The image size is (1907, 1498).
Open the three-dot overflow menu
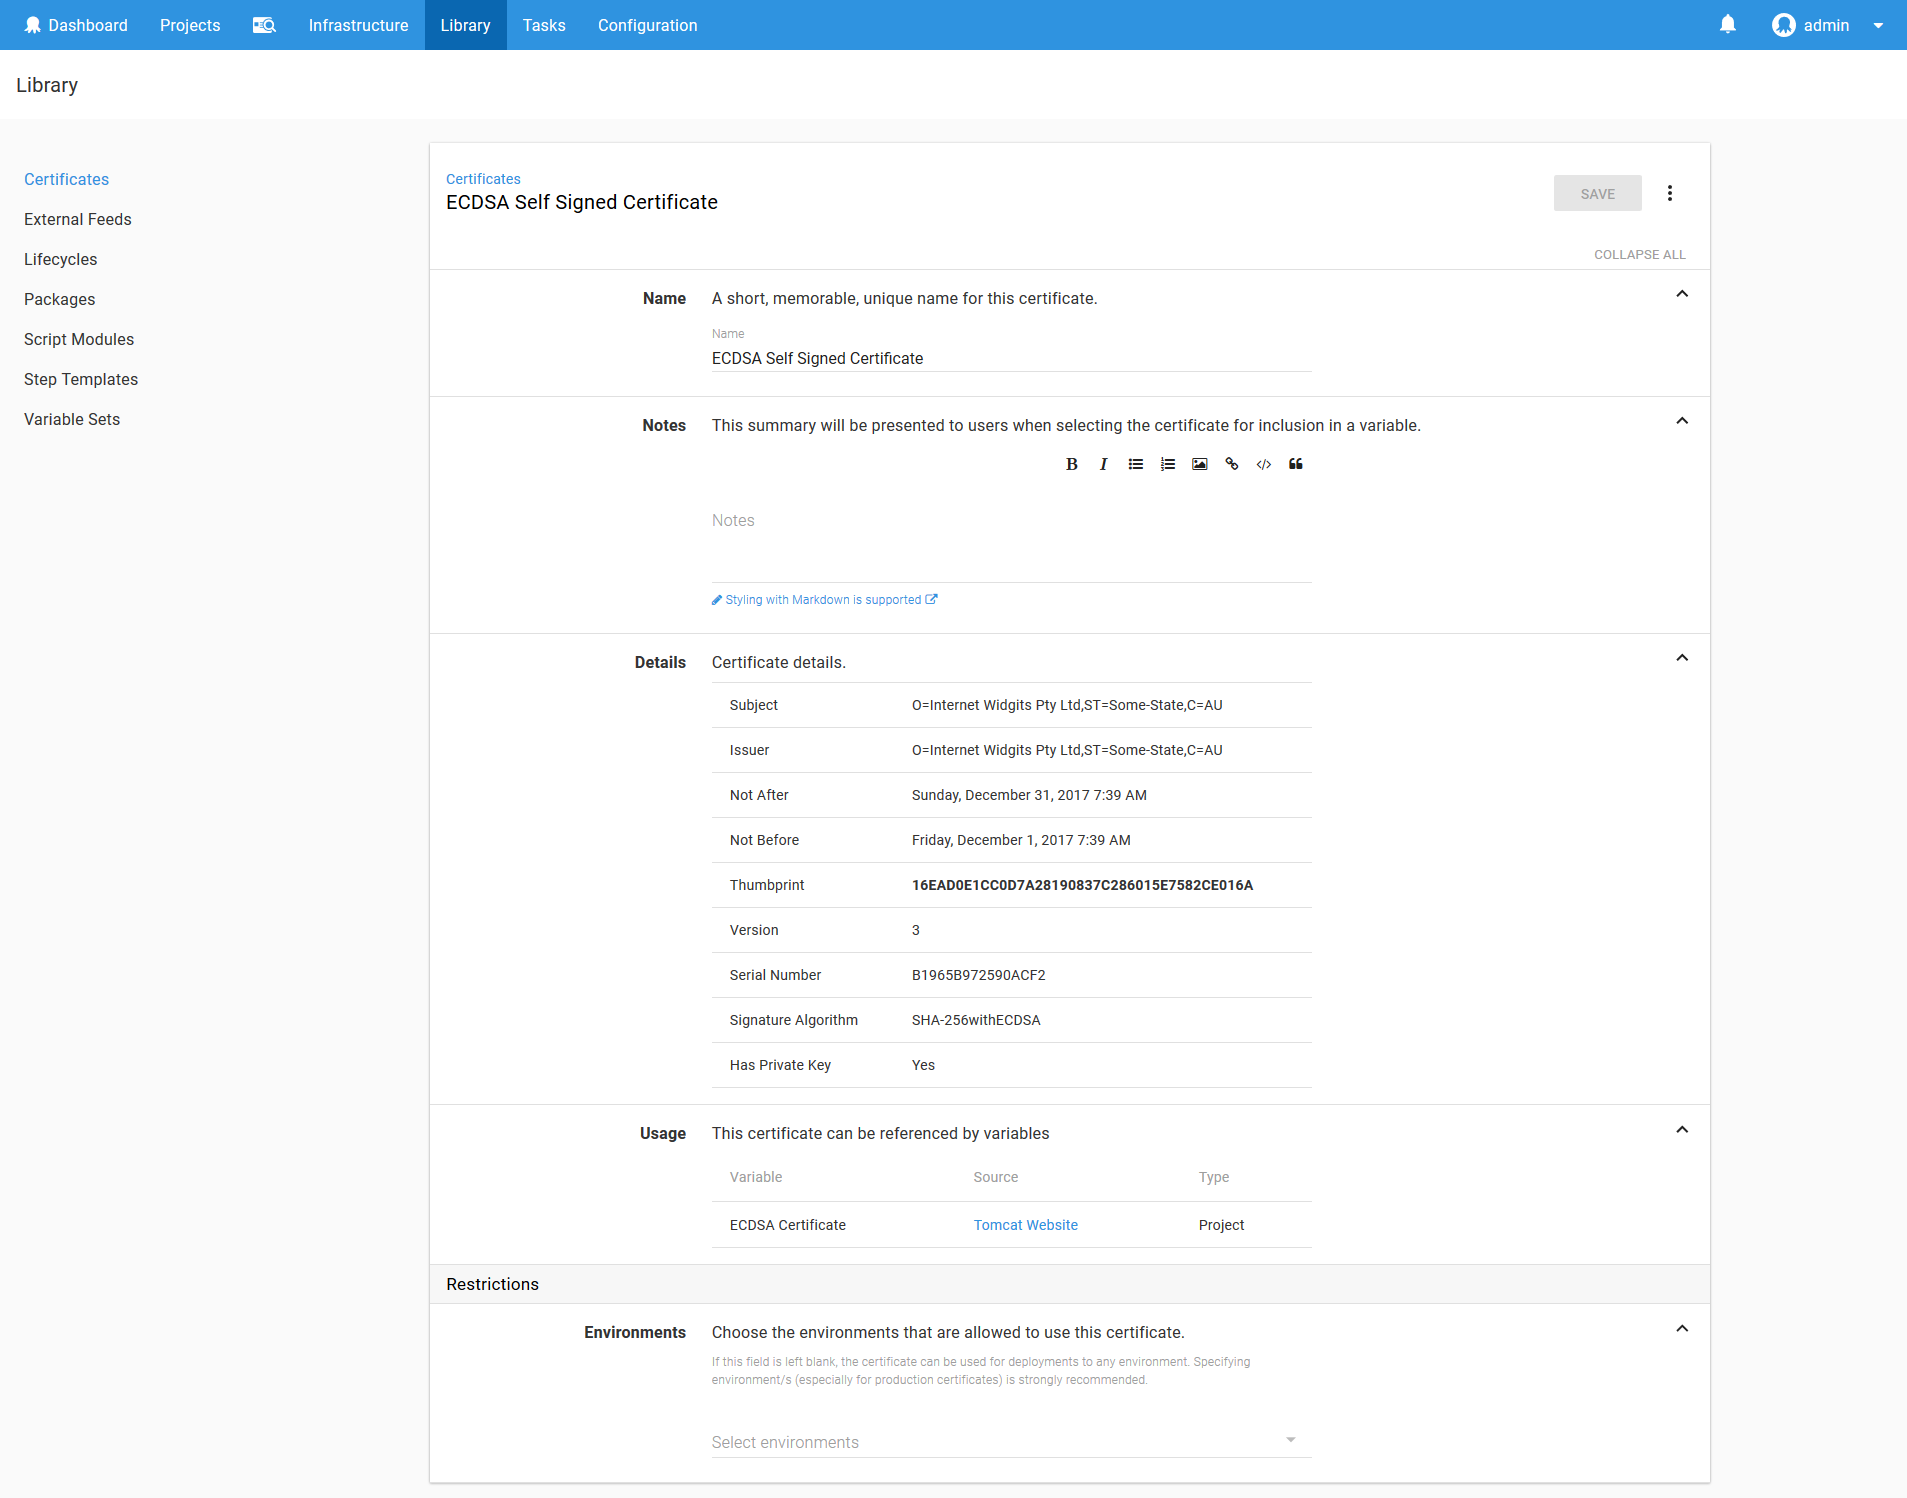[1669, 193]
